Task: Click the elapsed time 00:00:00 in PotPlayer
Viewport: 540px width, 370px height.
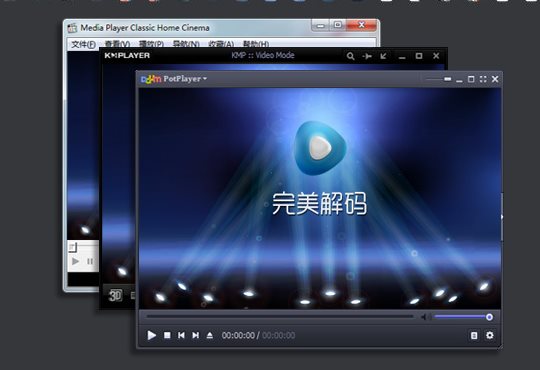Action: 238,336
